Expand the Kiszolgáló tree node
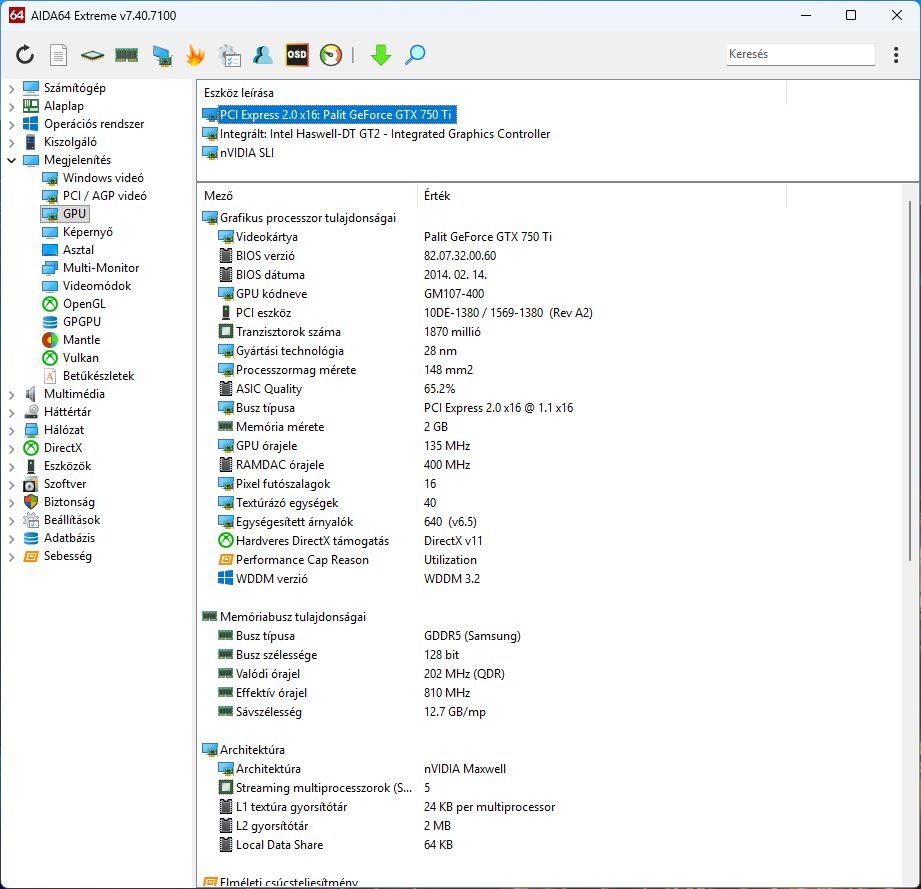The width and height of the screenshot is (921, 889). [11, 143]
